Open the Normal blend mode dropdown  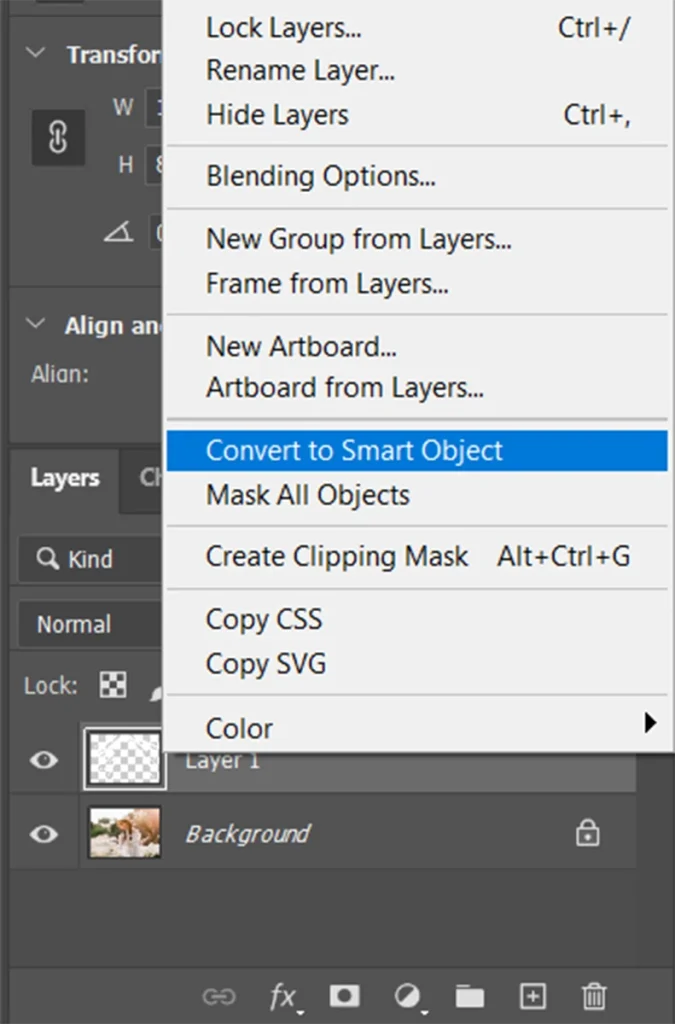[90, 624]
